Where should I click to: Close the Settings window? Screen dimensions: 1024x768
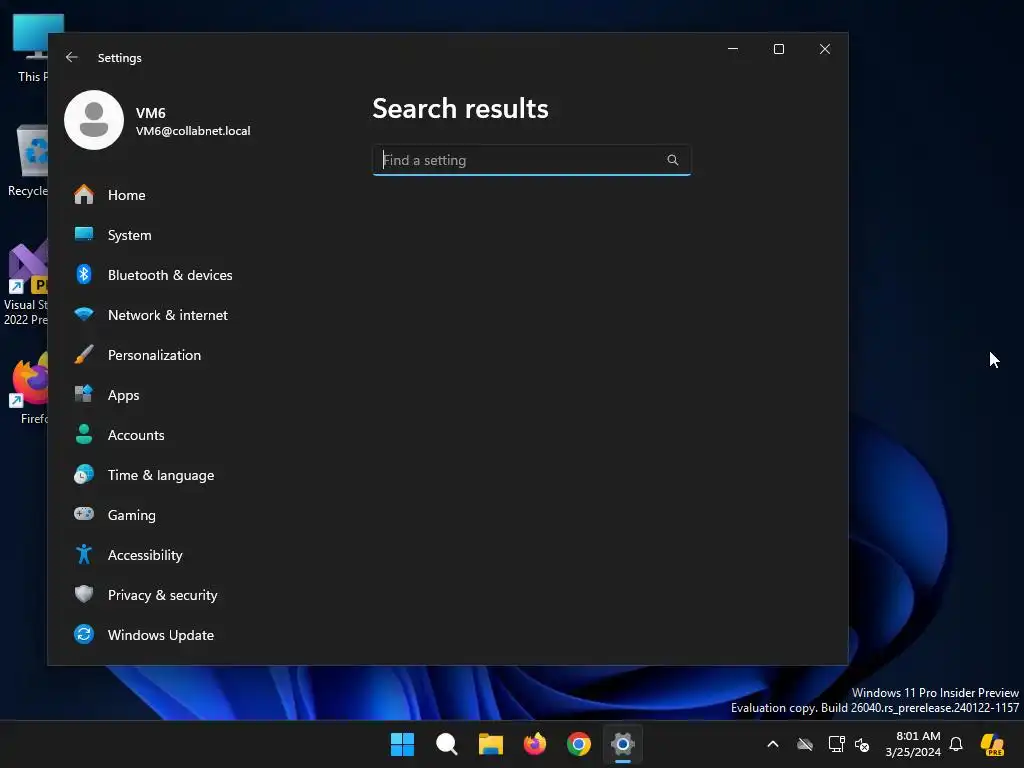tap(825, 49)
